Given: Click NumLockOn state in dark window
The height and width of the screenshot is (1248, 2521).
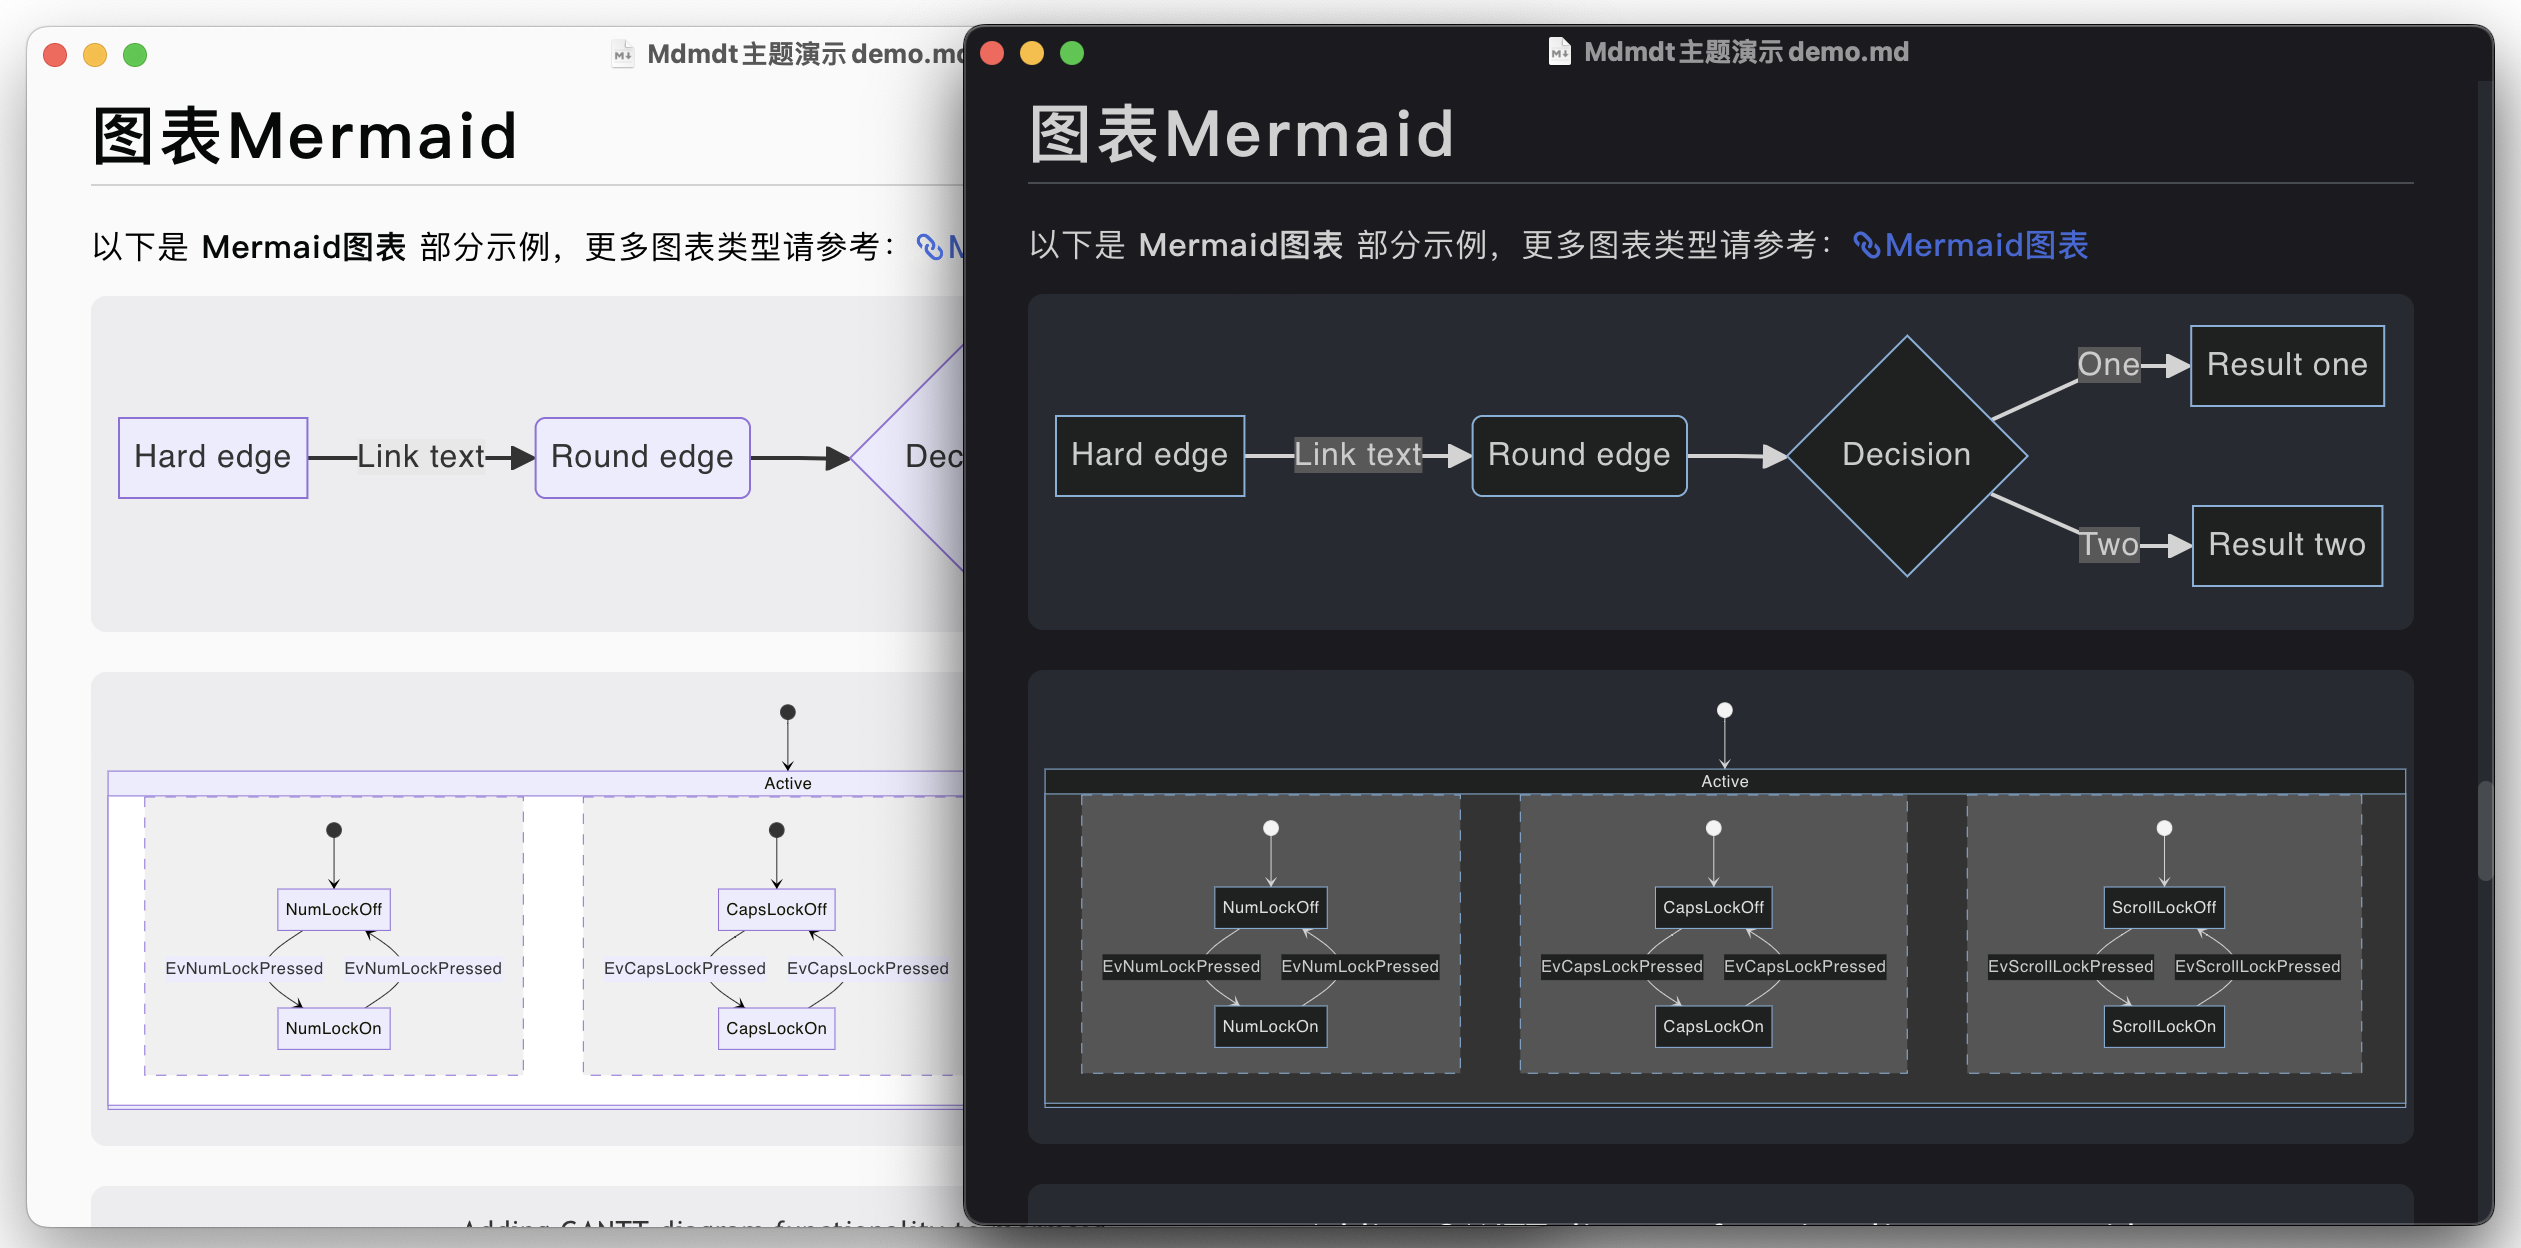Looking at the screenshot, I should tap(1270, 1026).
